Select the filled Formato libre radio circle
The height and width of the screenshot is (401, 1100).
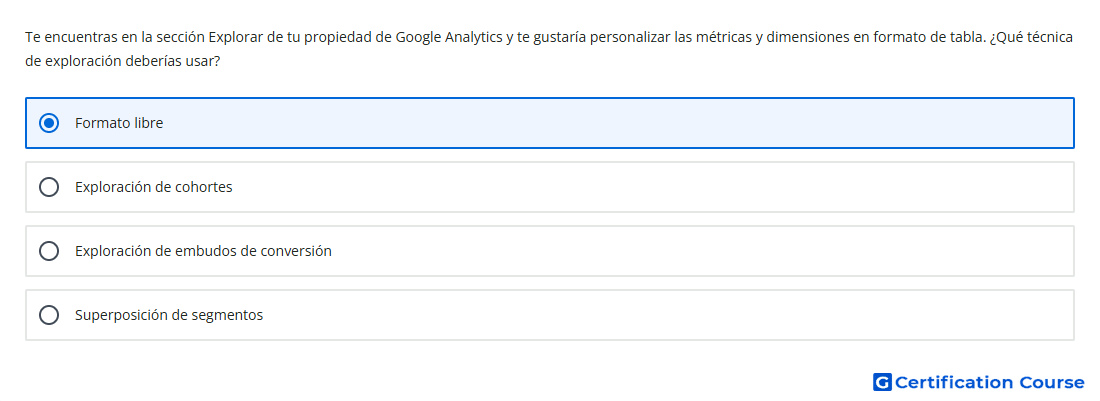[49, 123]
